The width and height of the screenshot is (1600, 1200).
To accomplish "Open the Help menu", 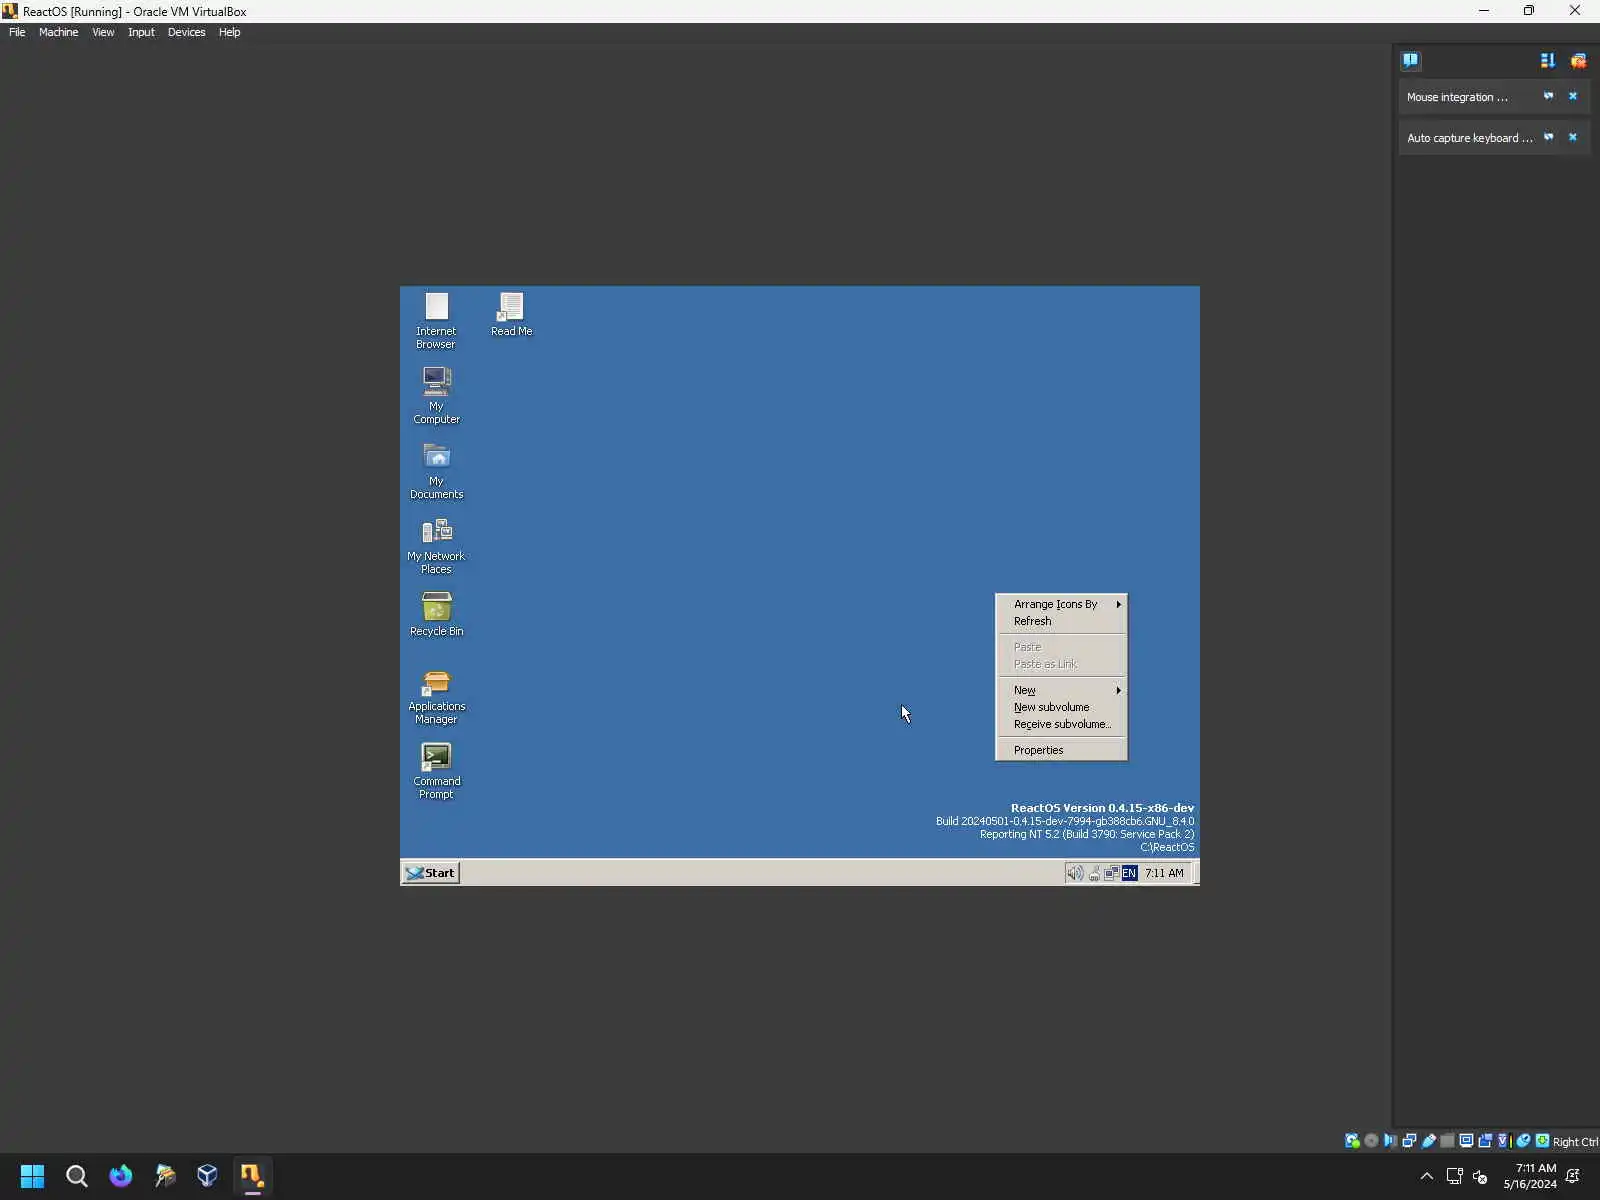I will click(x=229, y=32).
